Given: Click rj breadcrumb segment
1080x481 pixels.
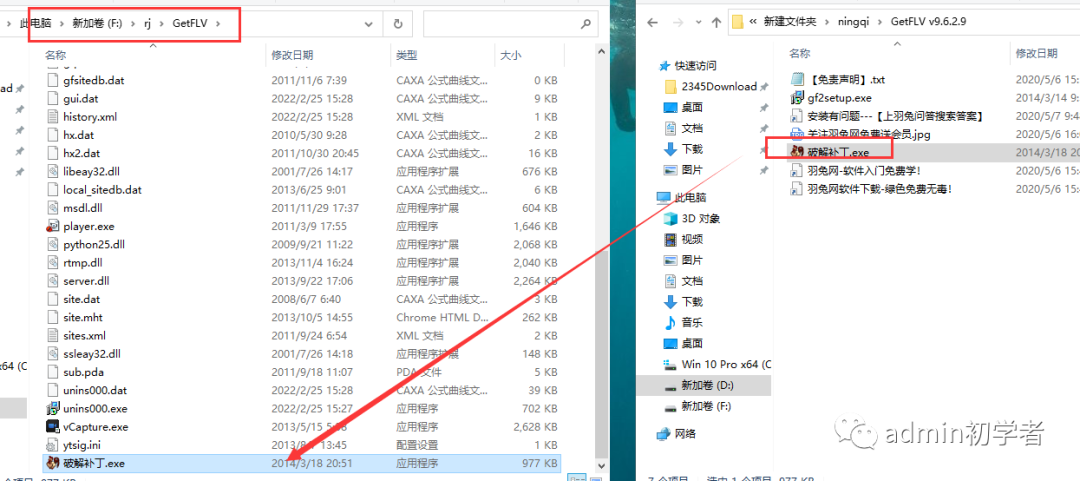Looking at the screenshot, I should (x=148, y=23).
